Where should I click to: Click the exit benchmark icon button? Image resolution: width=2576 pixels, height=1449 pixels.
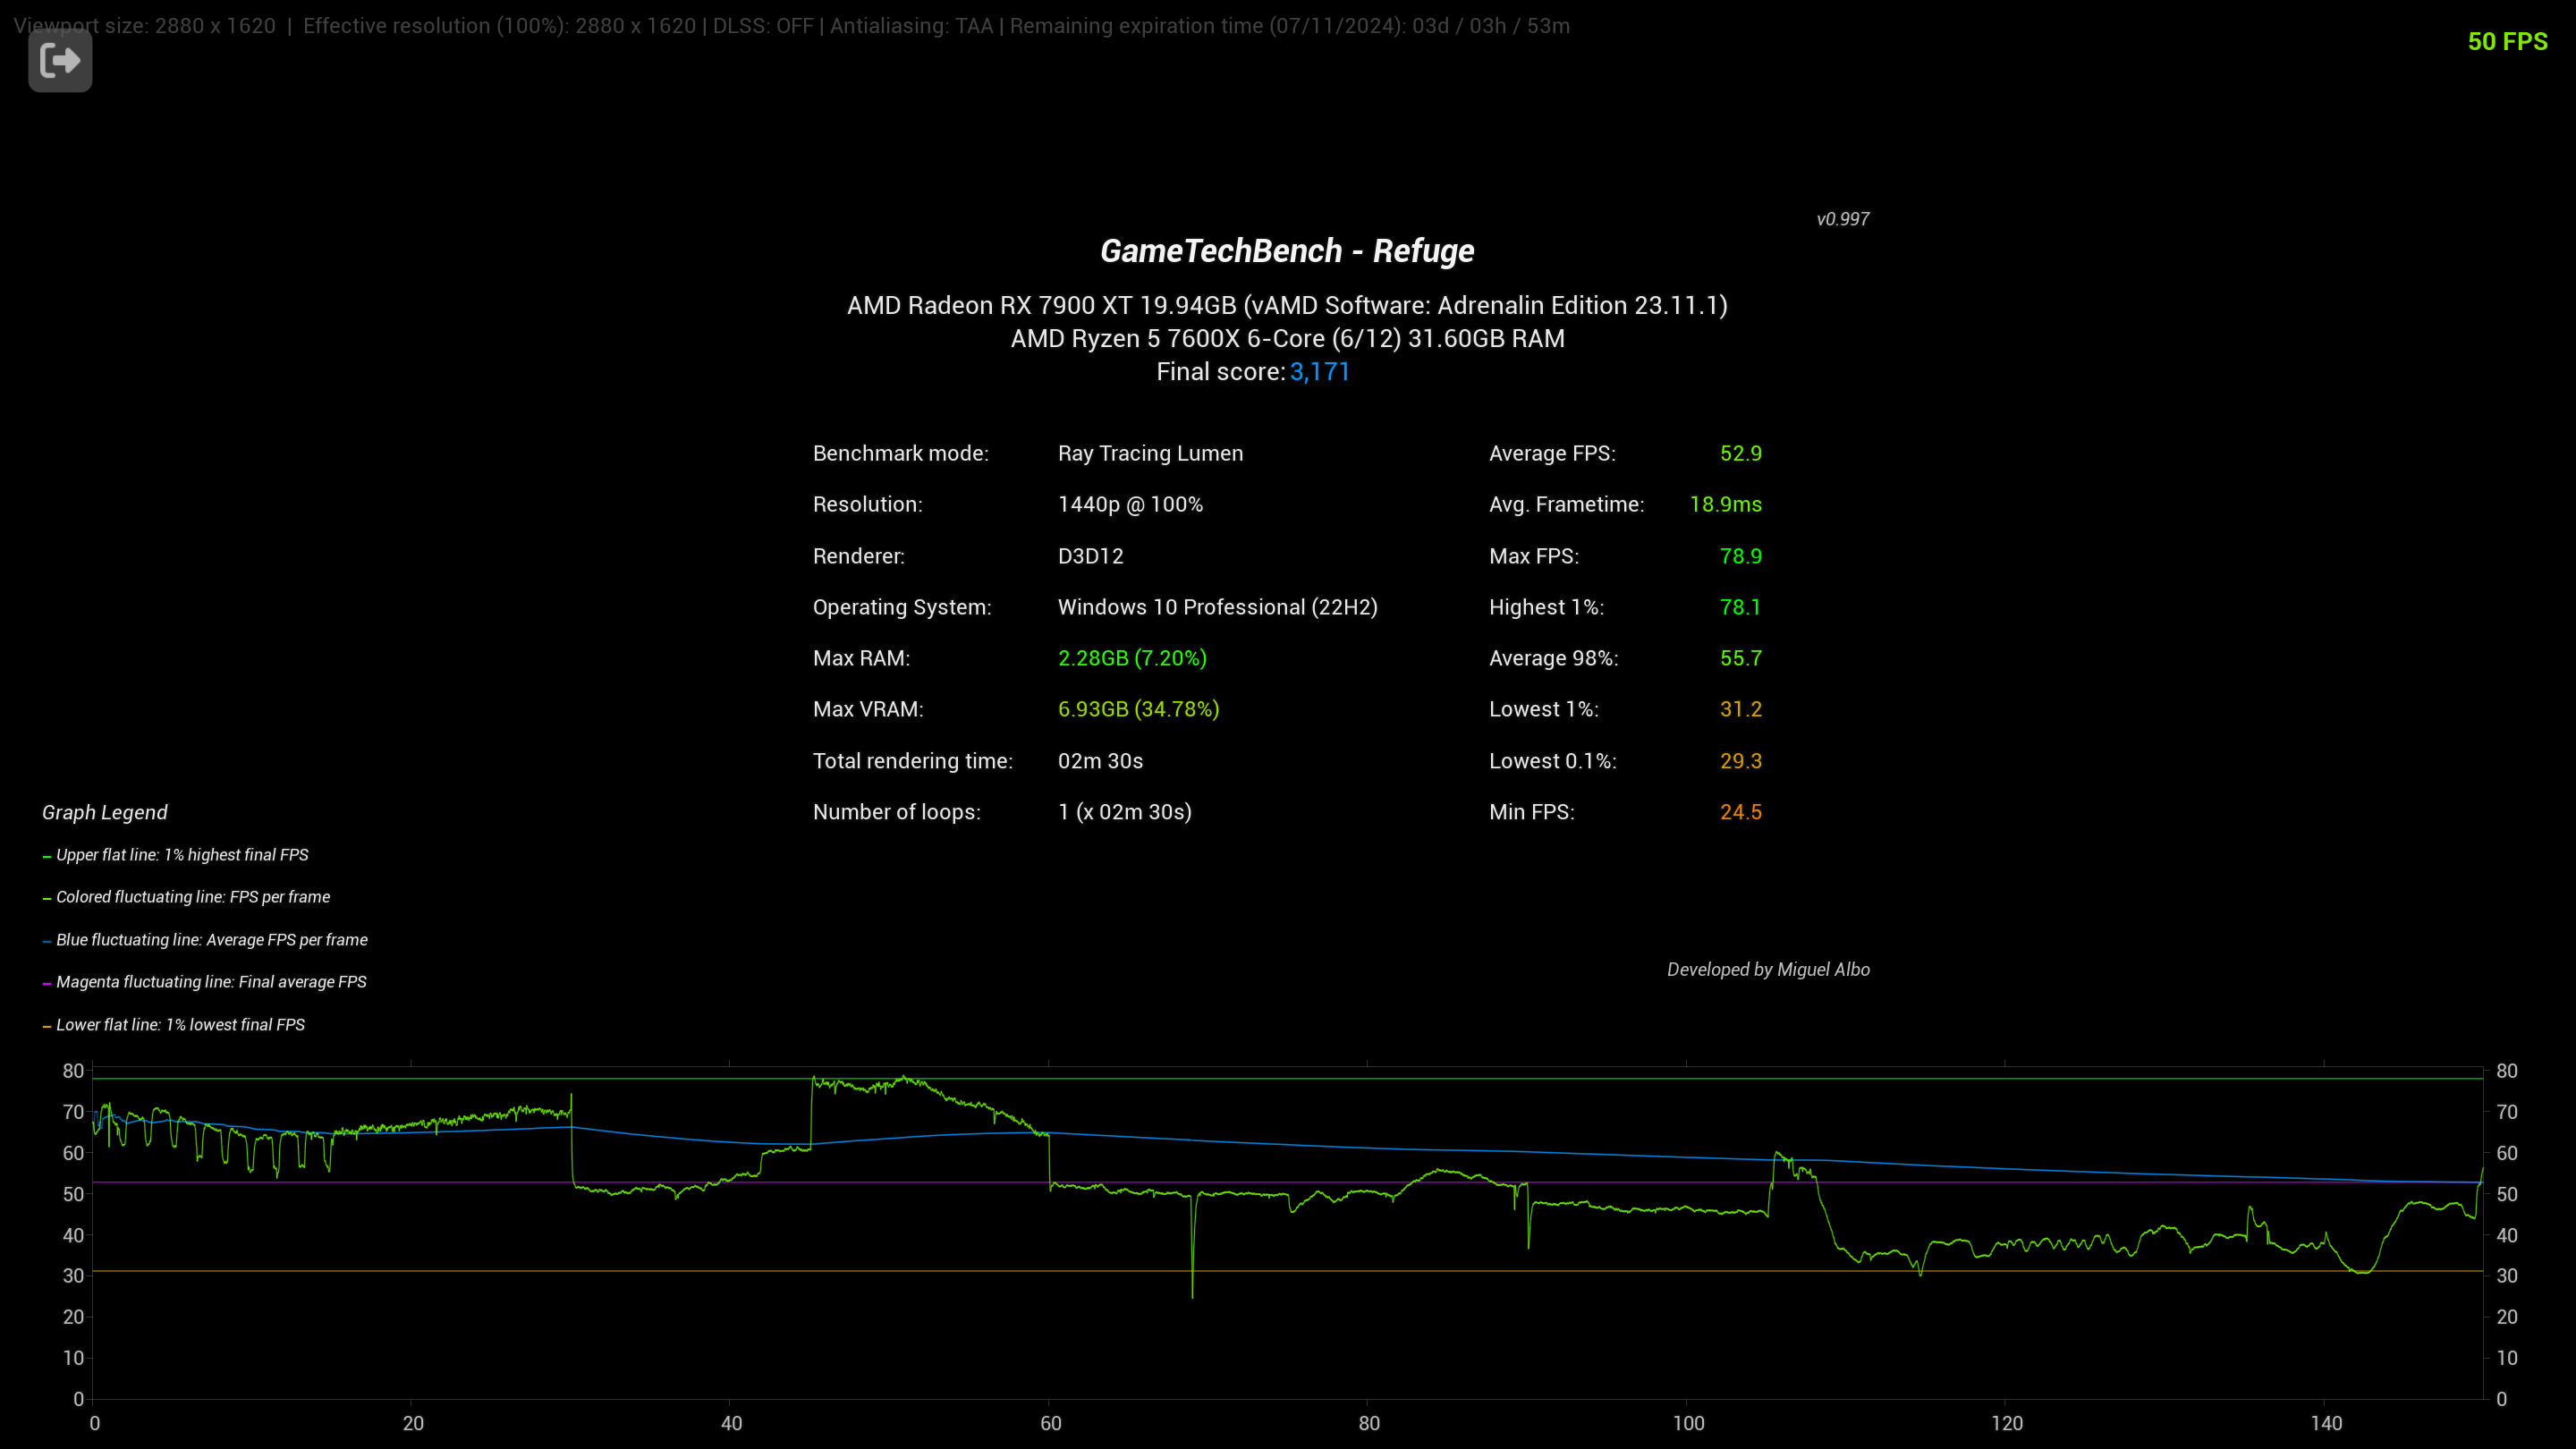point(60,60)
